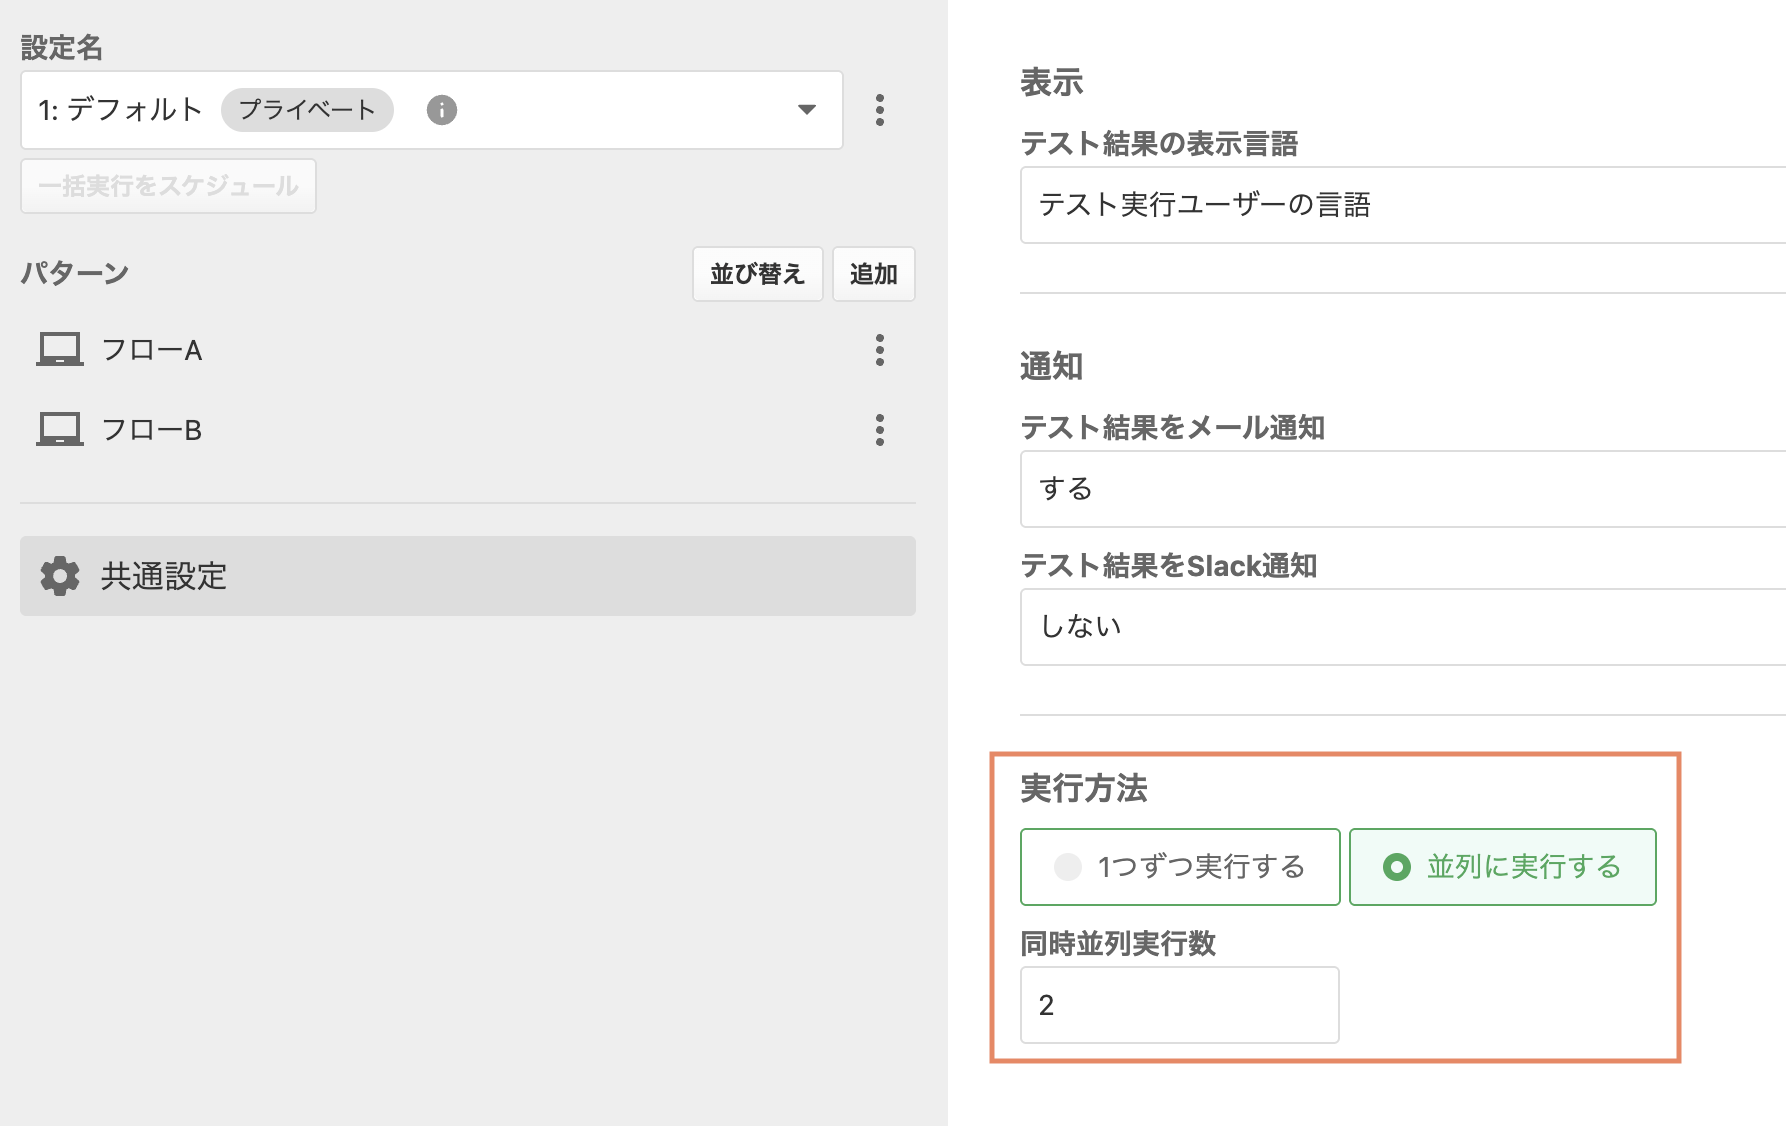Select 並列に実行する option

pos(1503,867)
